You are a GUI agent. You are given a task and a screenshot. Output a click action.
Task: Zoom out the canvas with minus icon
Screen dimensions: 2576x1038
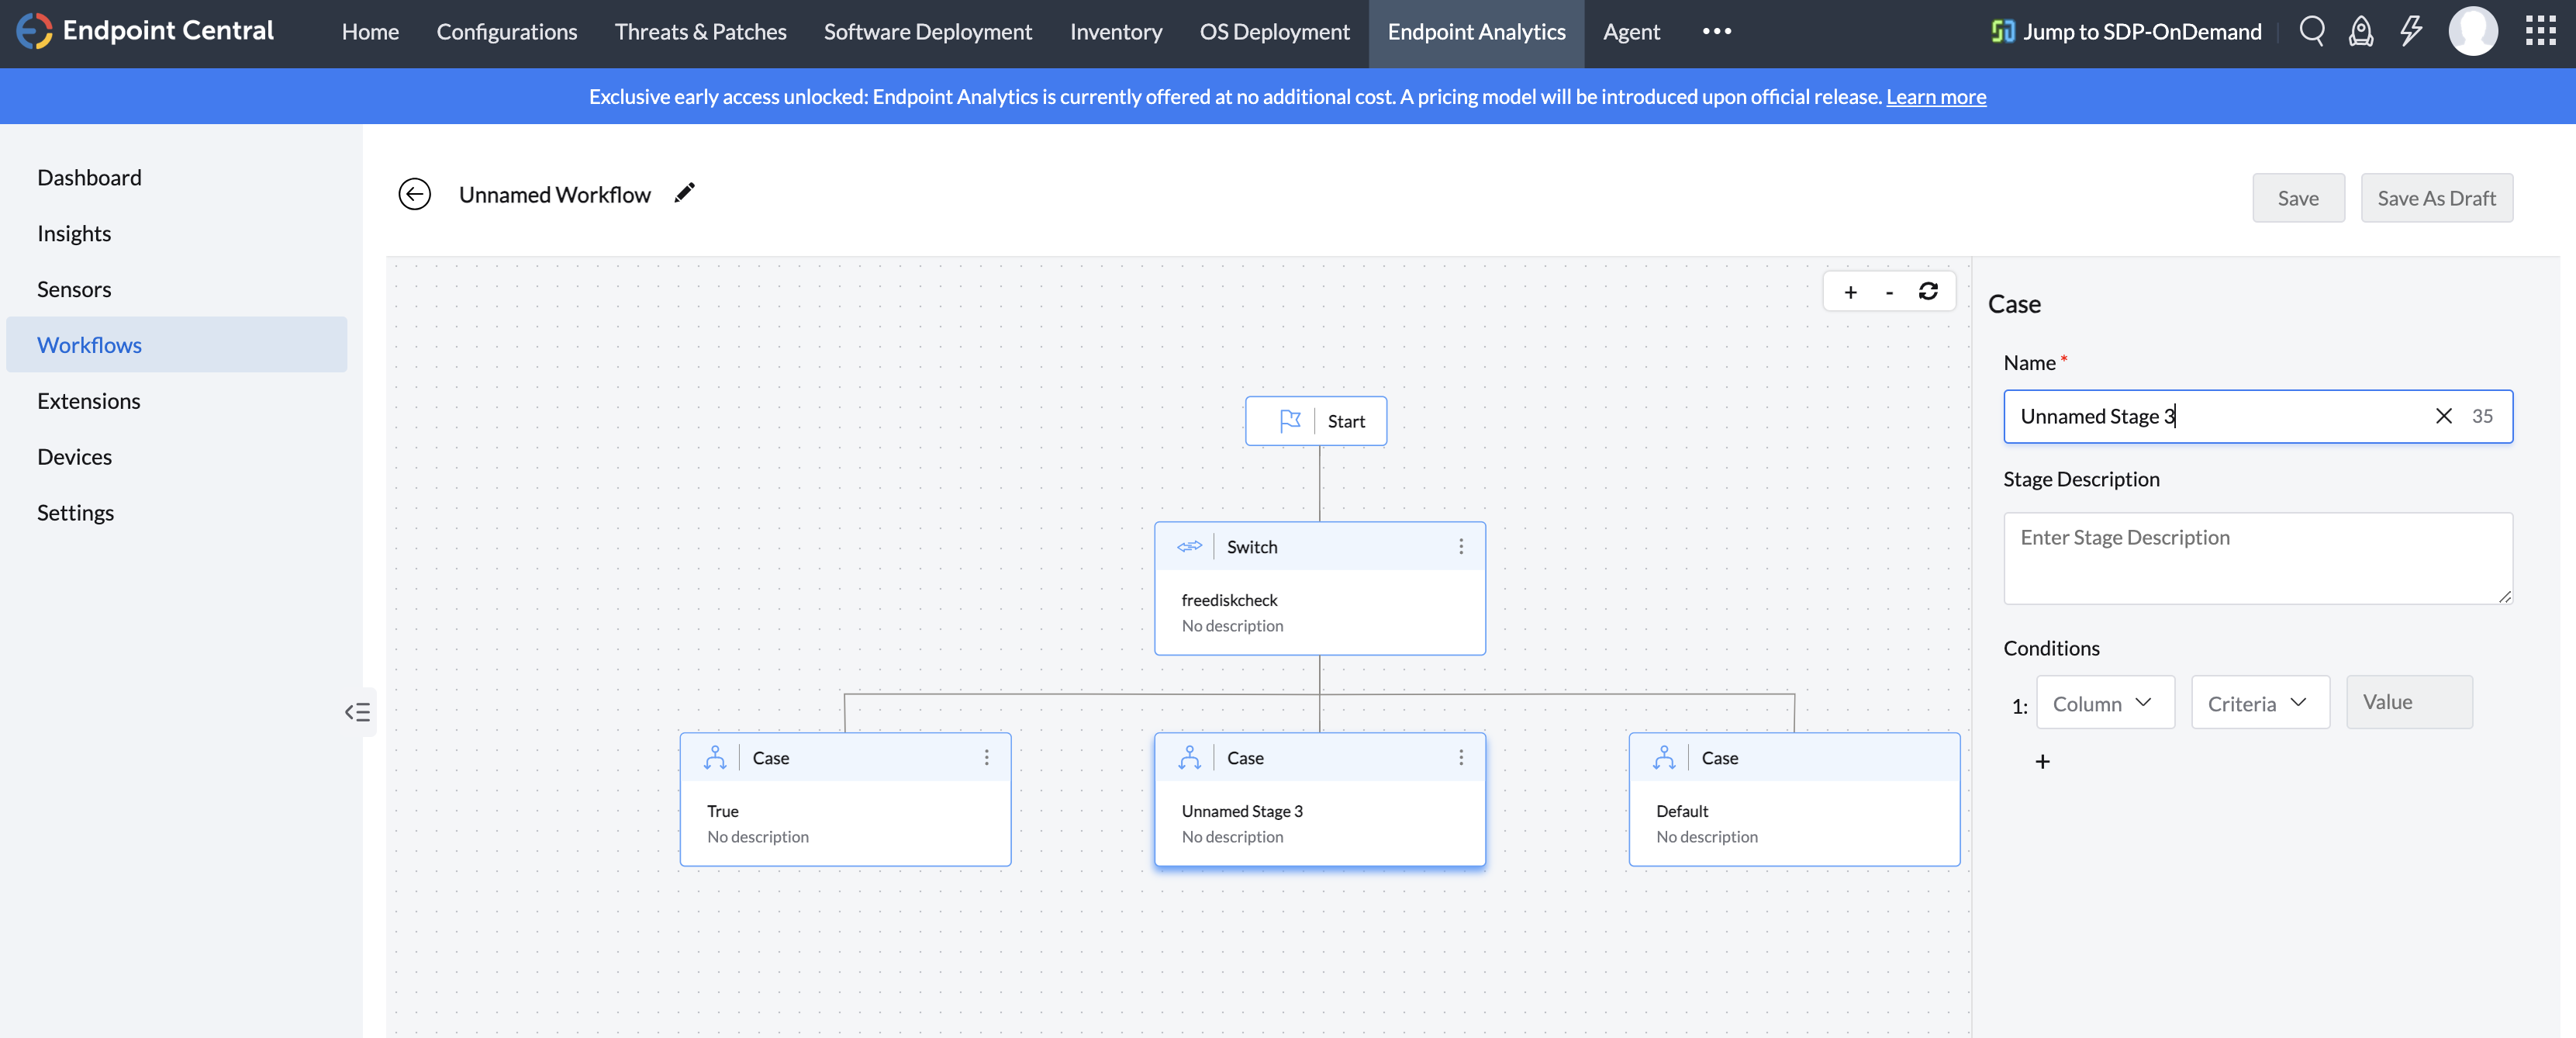pos(1889,292)
